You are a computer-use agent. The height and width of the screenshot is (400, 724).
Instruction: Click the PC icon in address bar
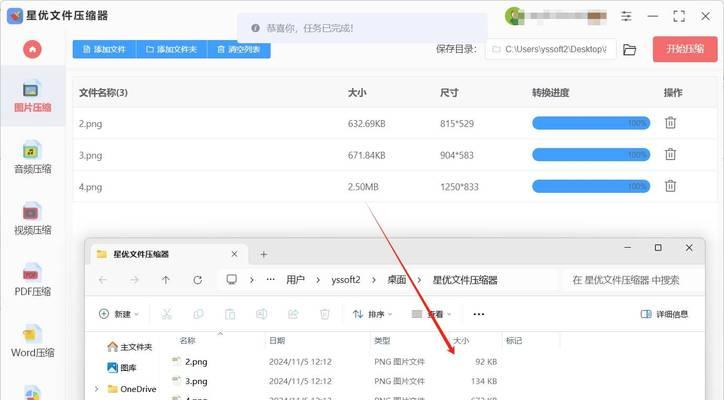click(231, 279)
